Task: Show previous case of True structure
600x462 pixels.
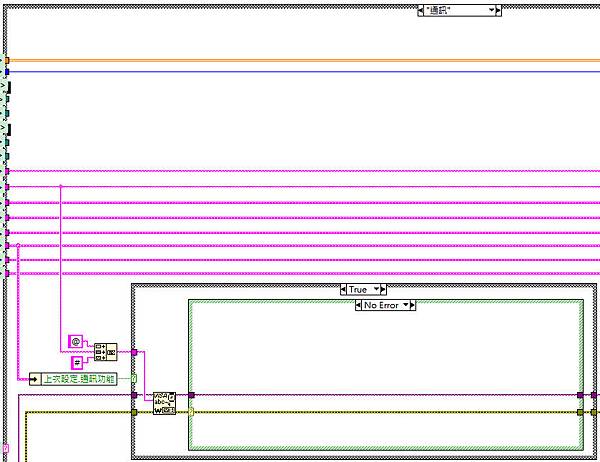Action: tap(343, 290)
